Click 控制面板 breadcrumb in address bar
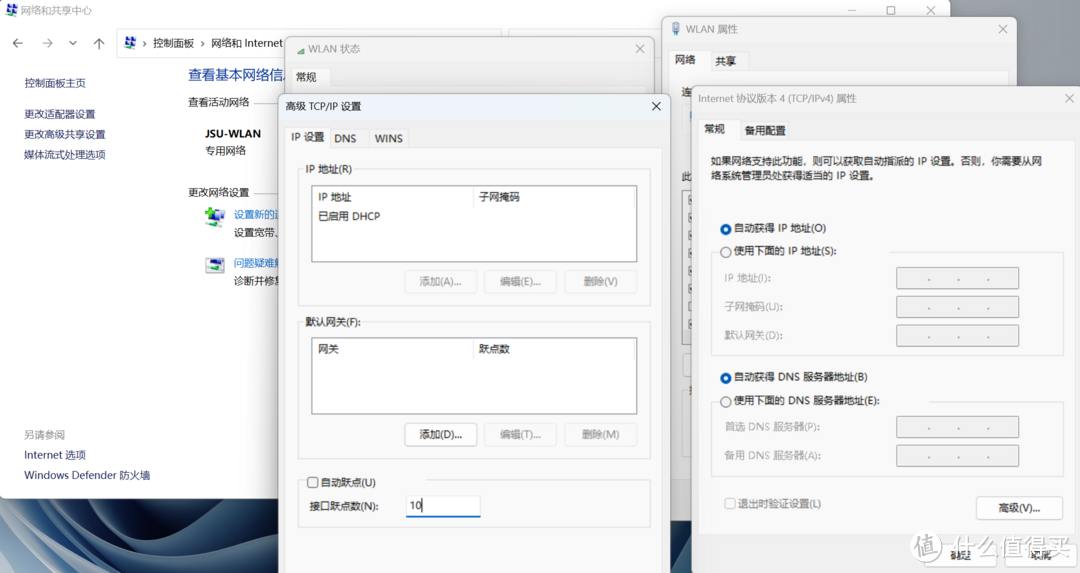The width and height of the screenshot is (1080, 573). click(174, 43)
